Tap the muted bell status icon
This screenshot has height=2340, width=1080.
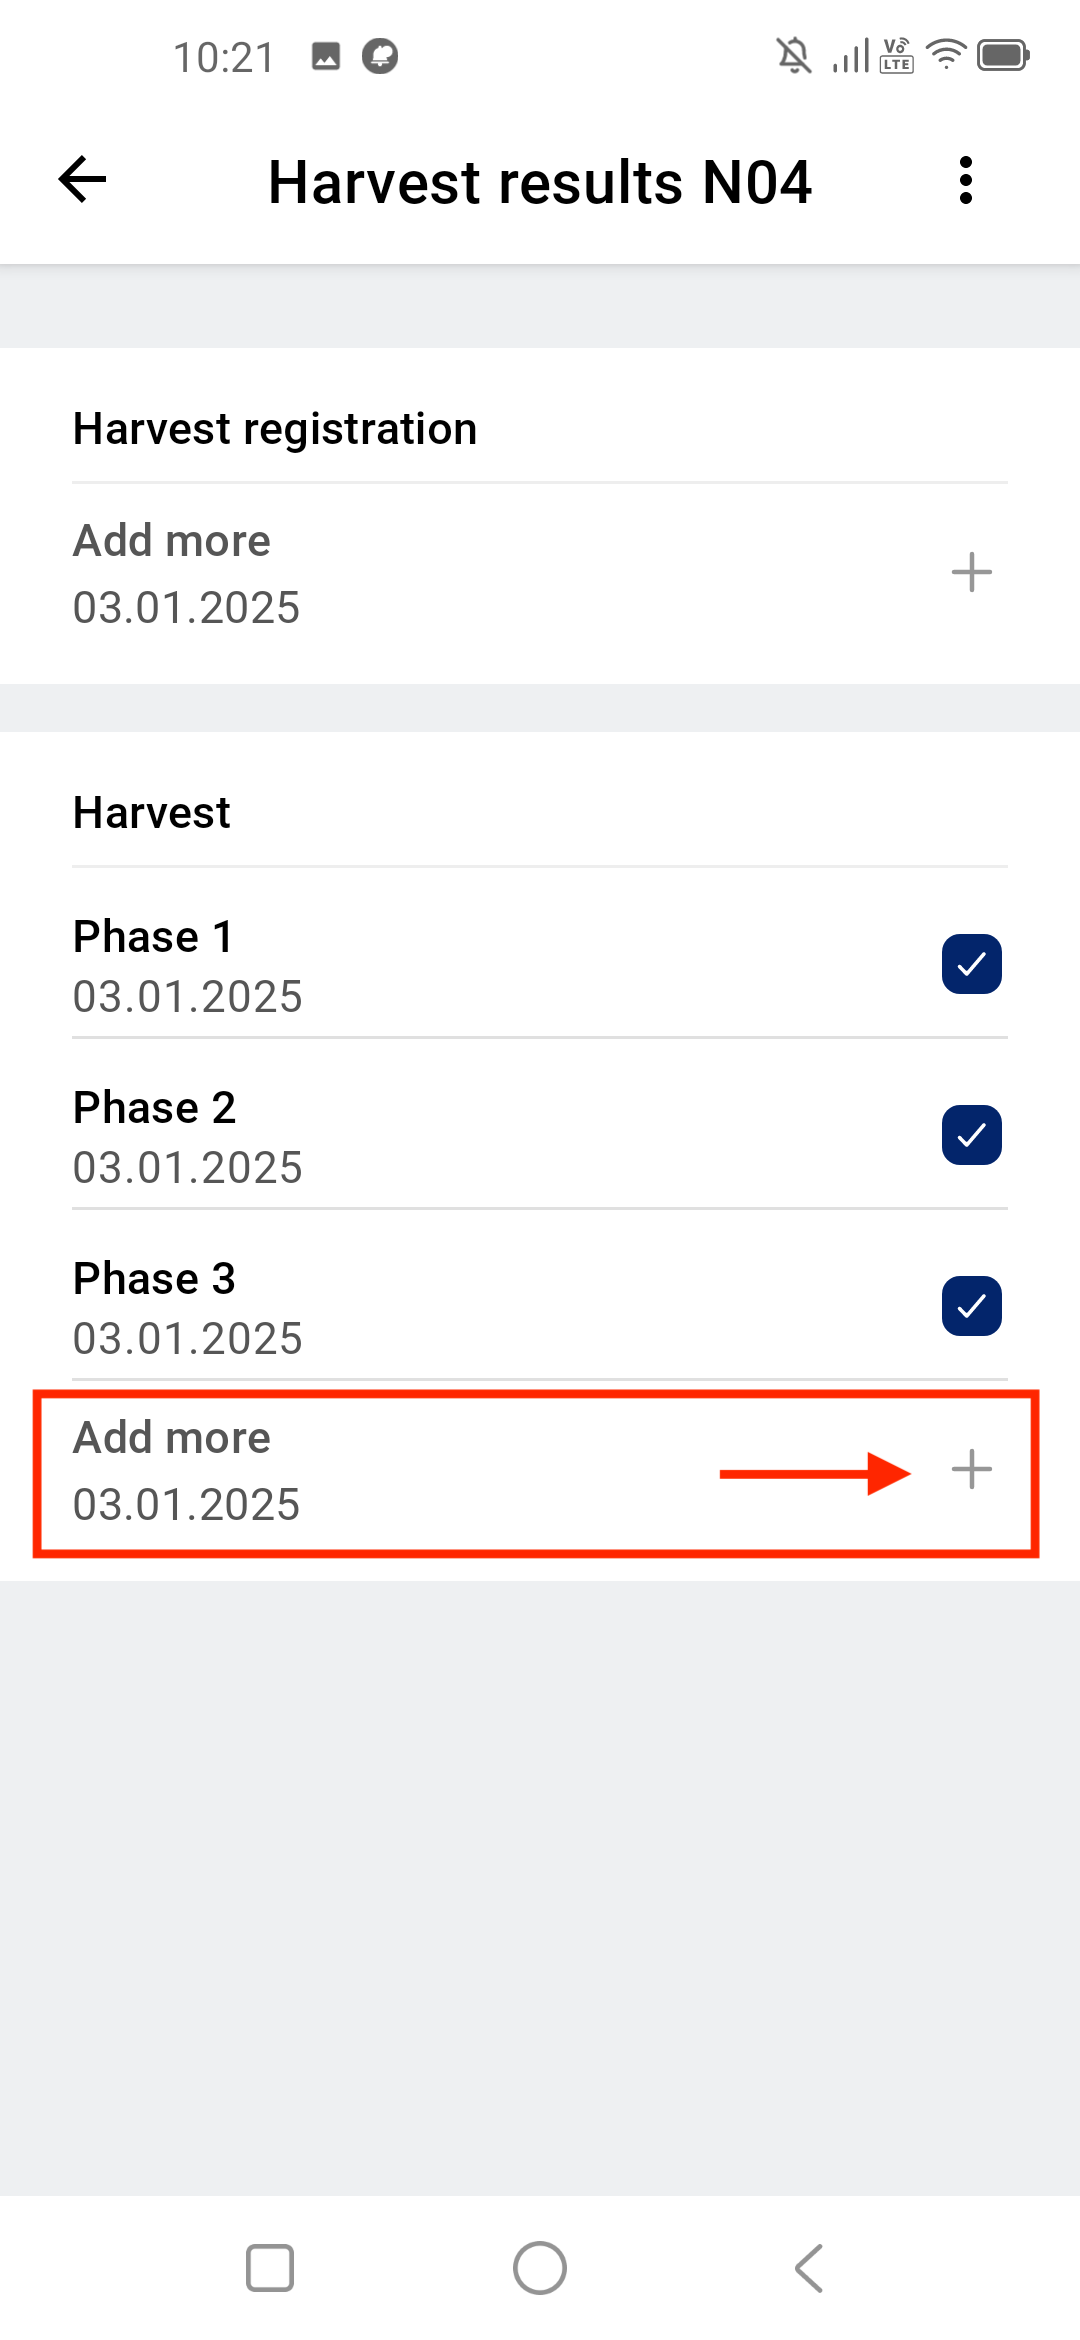pos(794,55)
